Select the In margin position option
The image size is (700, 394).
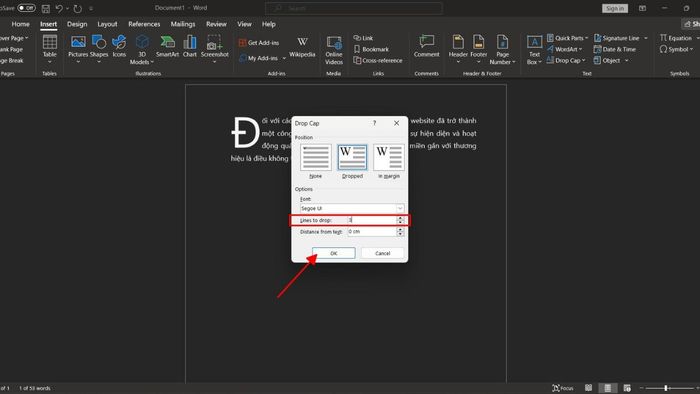(389, 162)
